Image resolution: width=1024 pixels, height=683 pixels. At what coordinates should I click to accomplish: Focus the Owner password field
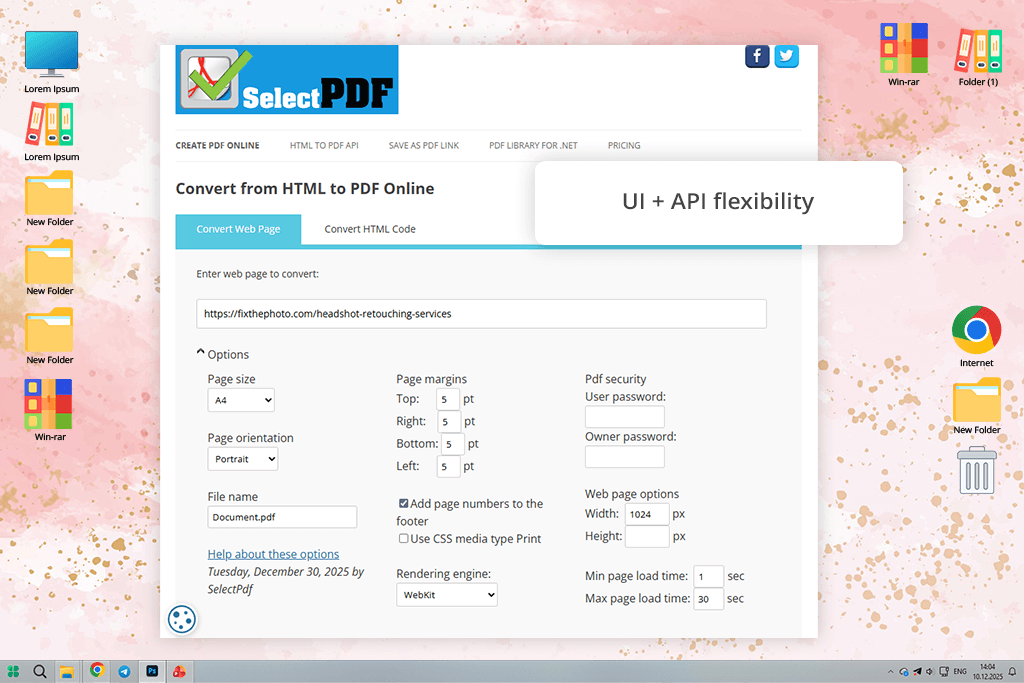(625, 456)
